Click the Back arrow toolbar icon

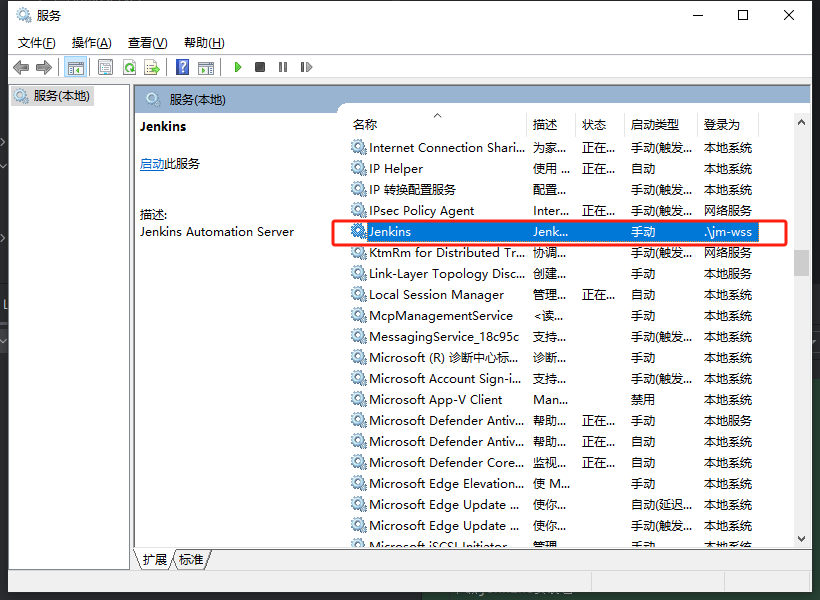[x=21, y=67]
